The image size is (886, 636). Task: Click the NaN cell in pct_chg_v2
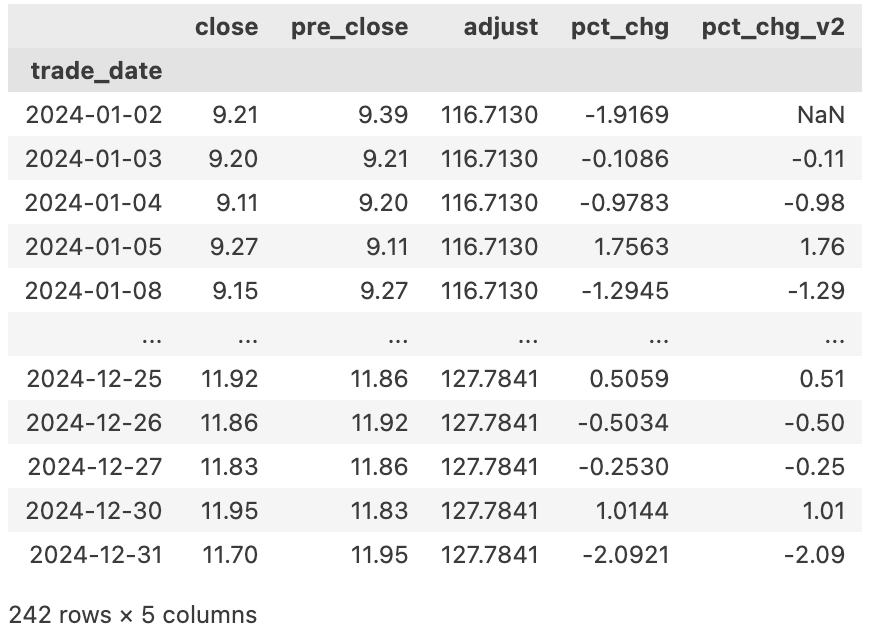coord(820,115)
